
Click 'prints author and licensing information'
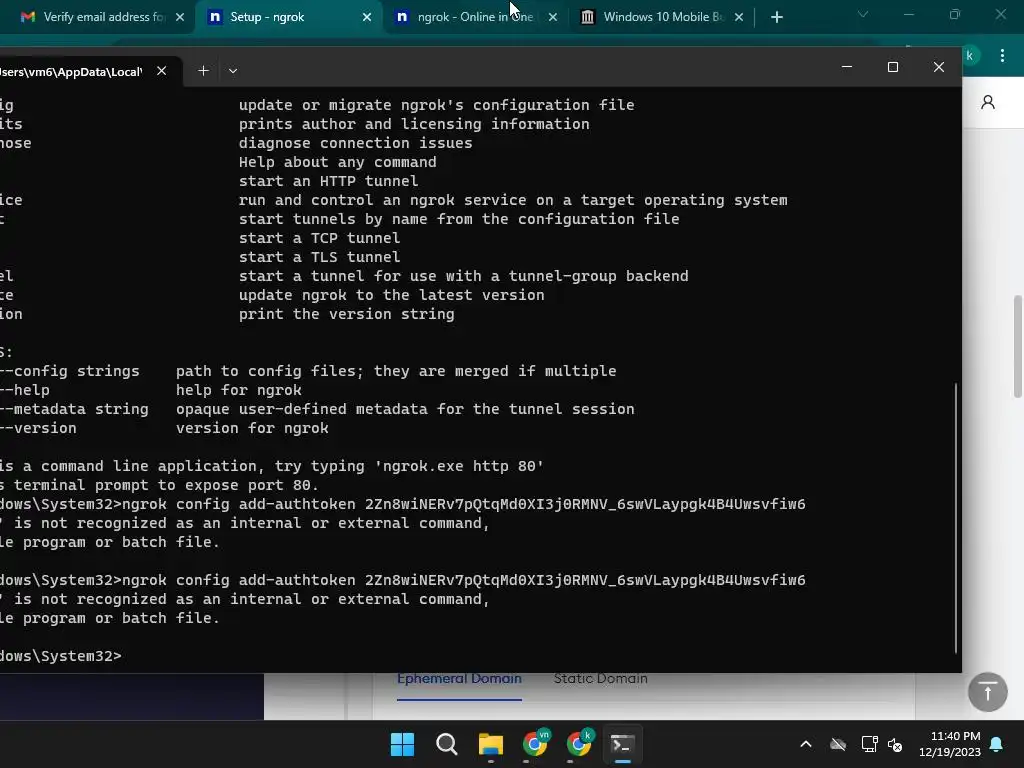coord(413,124)
